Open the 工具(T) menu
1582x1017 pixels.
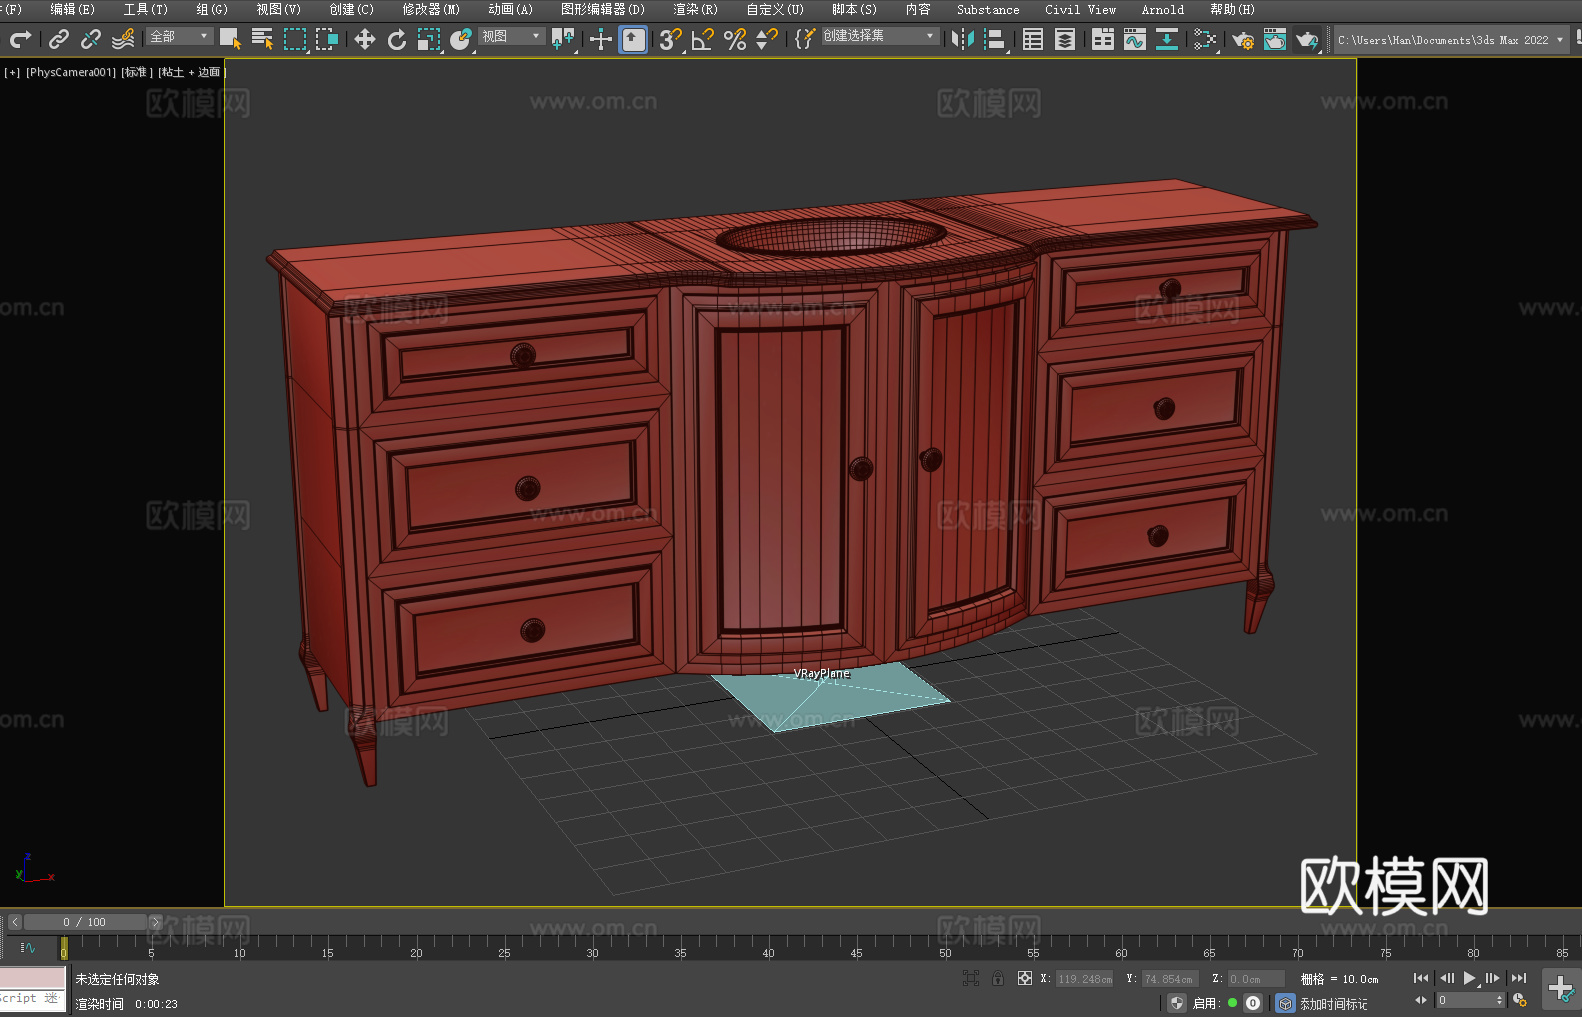pyautogui.click(x=146, y=9)
